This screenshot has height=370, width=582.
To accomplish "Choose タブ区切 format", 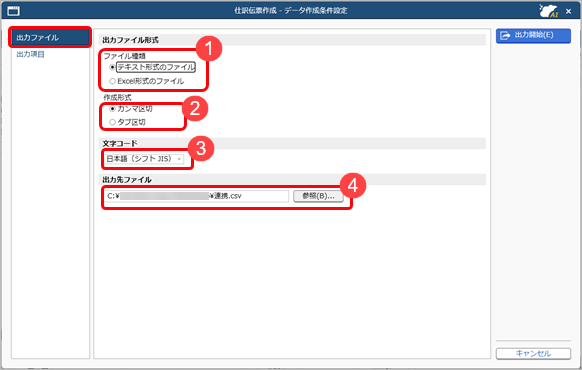I will [x=112, y=122].
